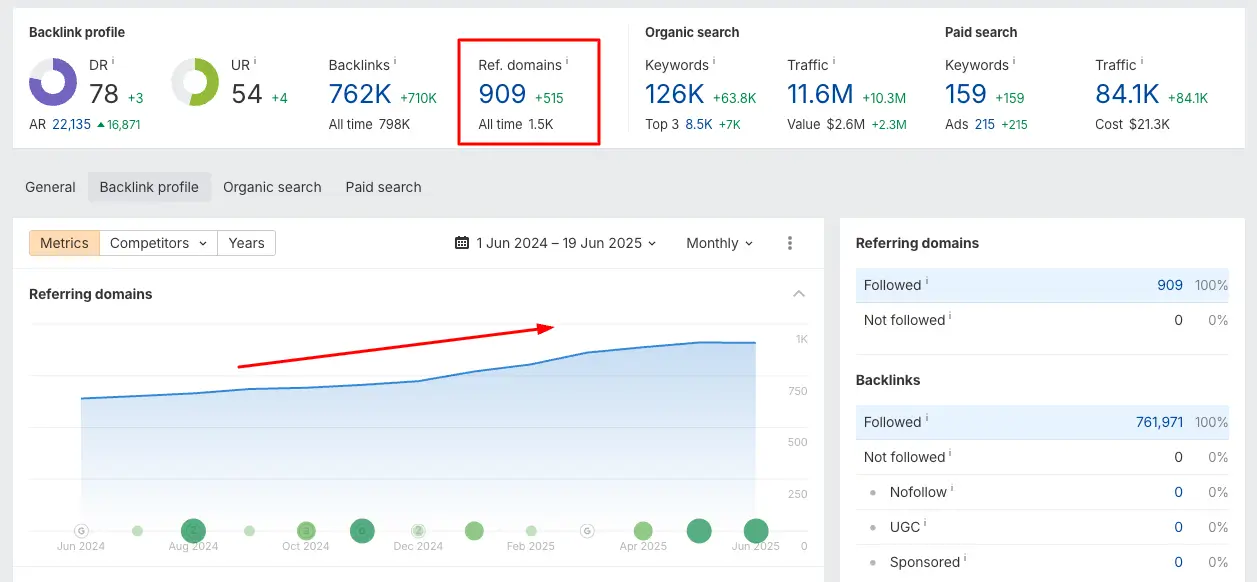Toggle the Years chart mode
The image size is (1257, 582).
tap(246, 243)
